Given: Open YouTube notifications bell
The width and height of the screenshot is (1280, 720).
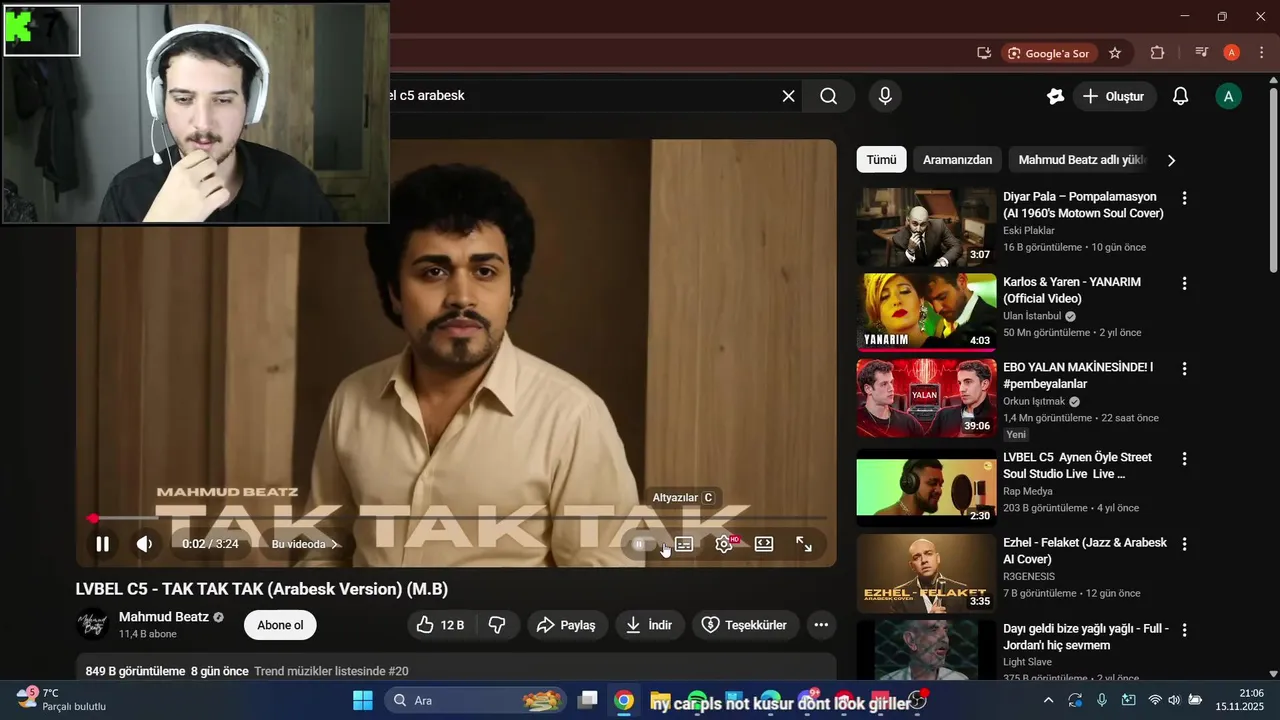Looking at the screenshot, I should (1180, 96).
